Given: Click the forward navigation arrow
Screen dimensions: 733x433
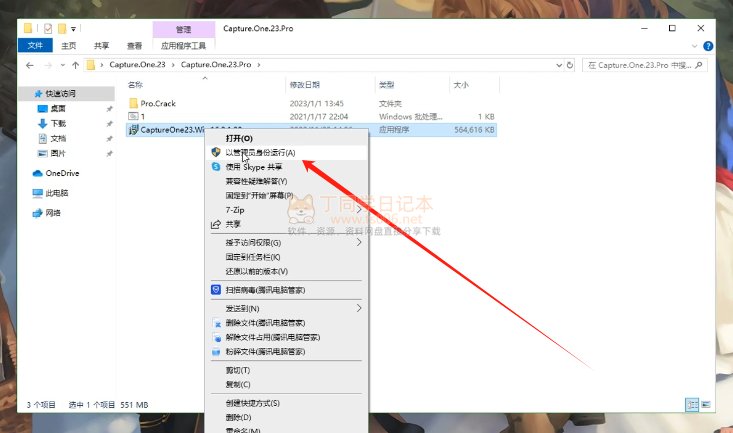Looking at the screenshot, I should (x=48, y=65).
